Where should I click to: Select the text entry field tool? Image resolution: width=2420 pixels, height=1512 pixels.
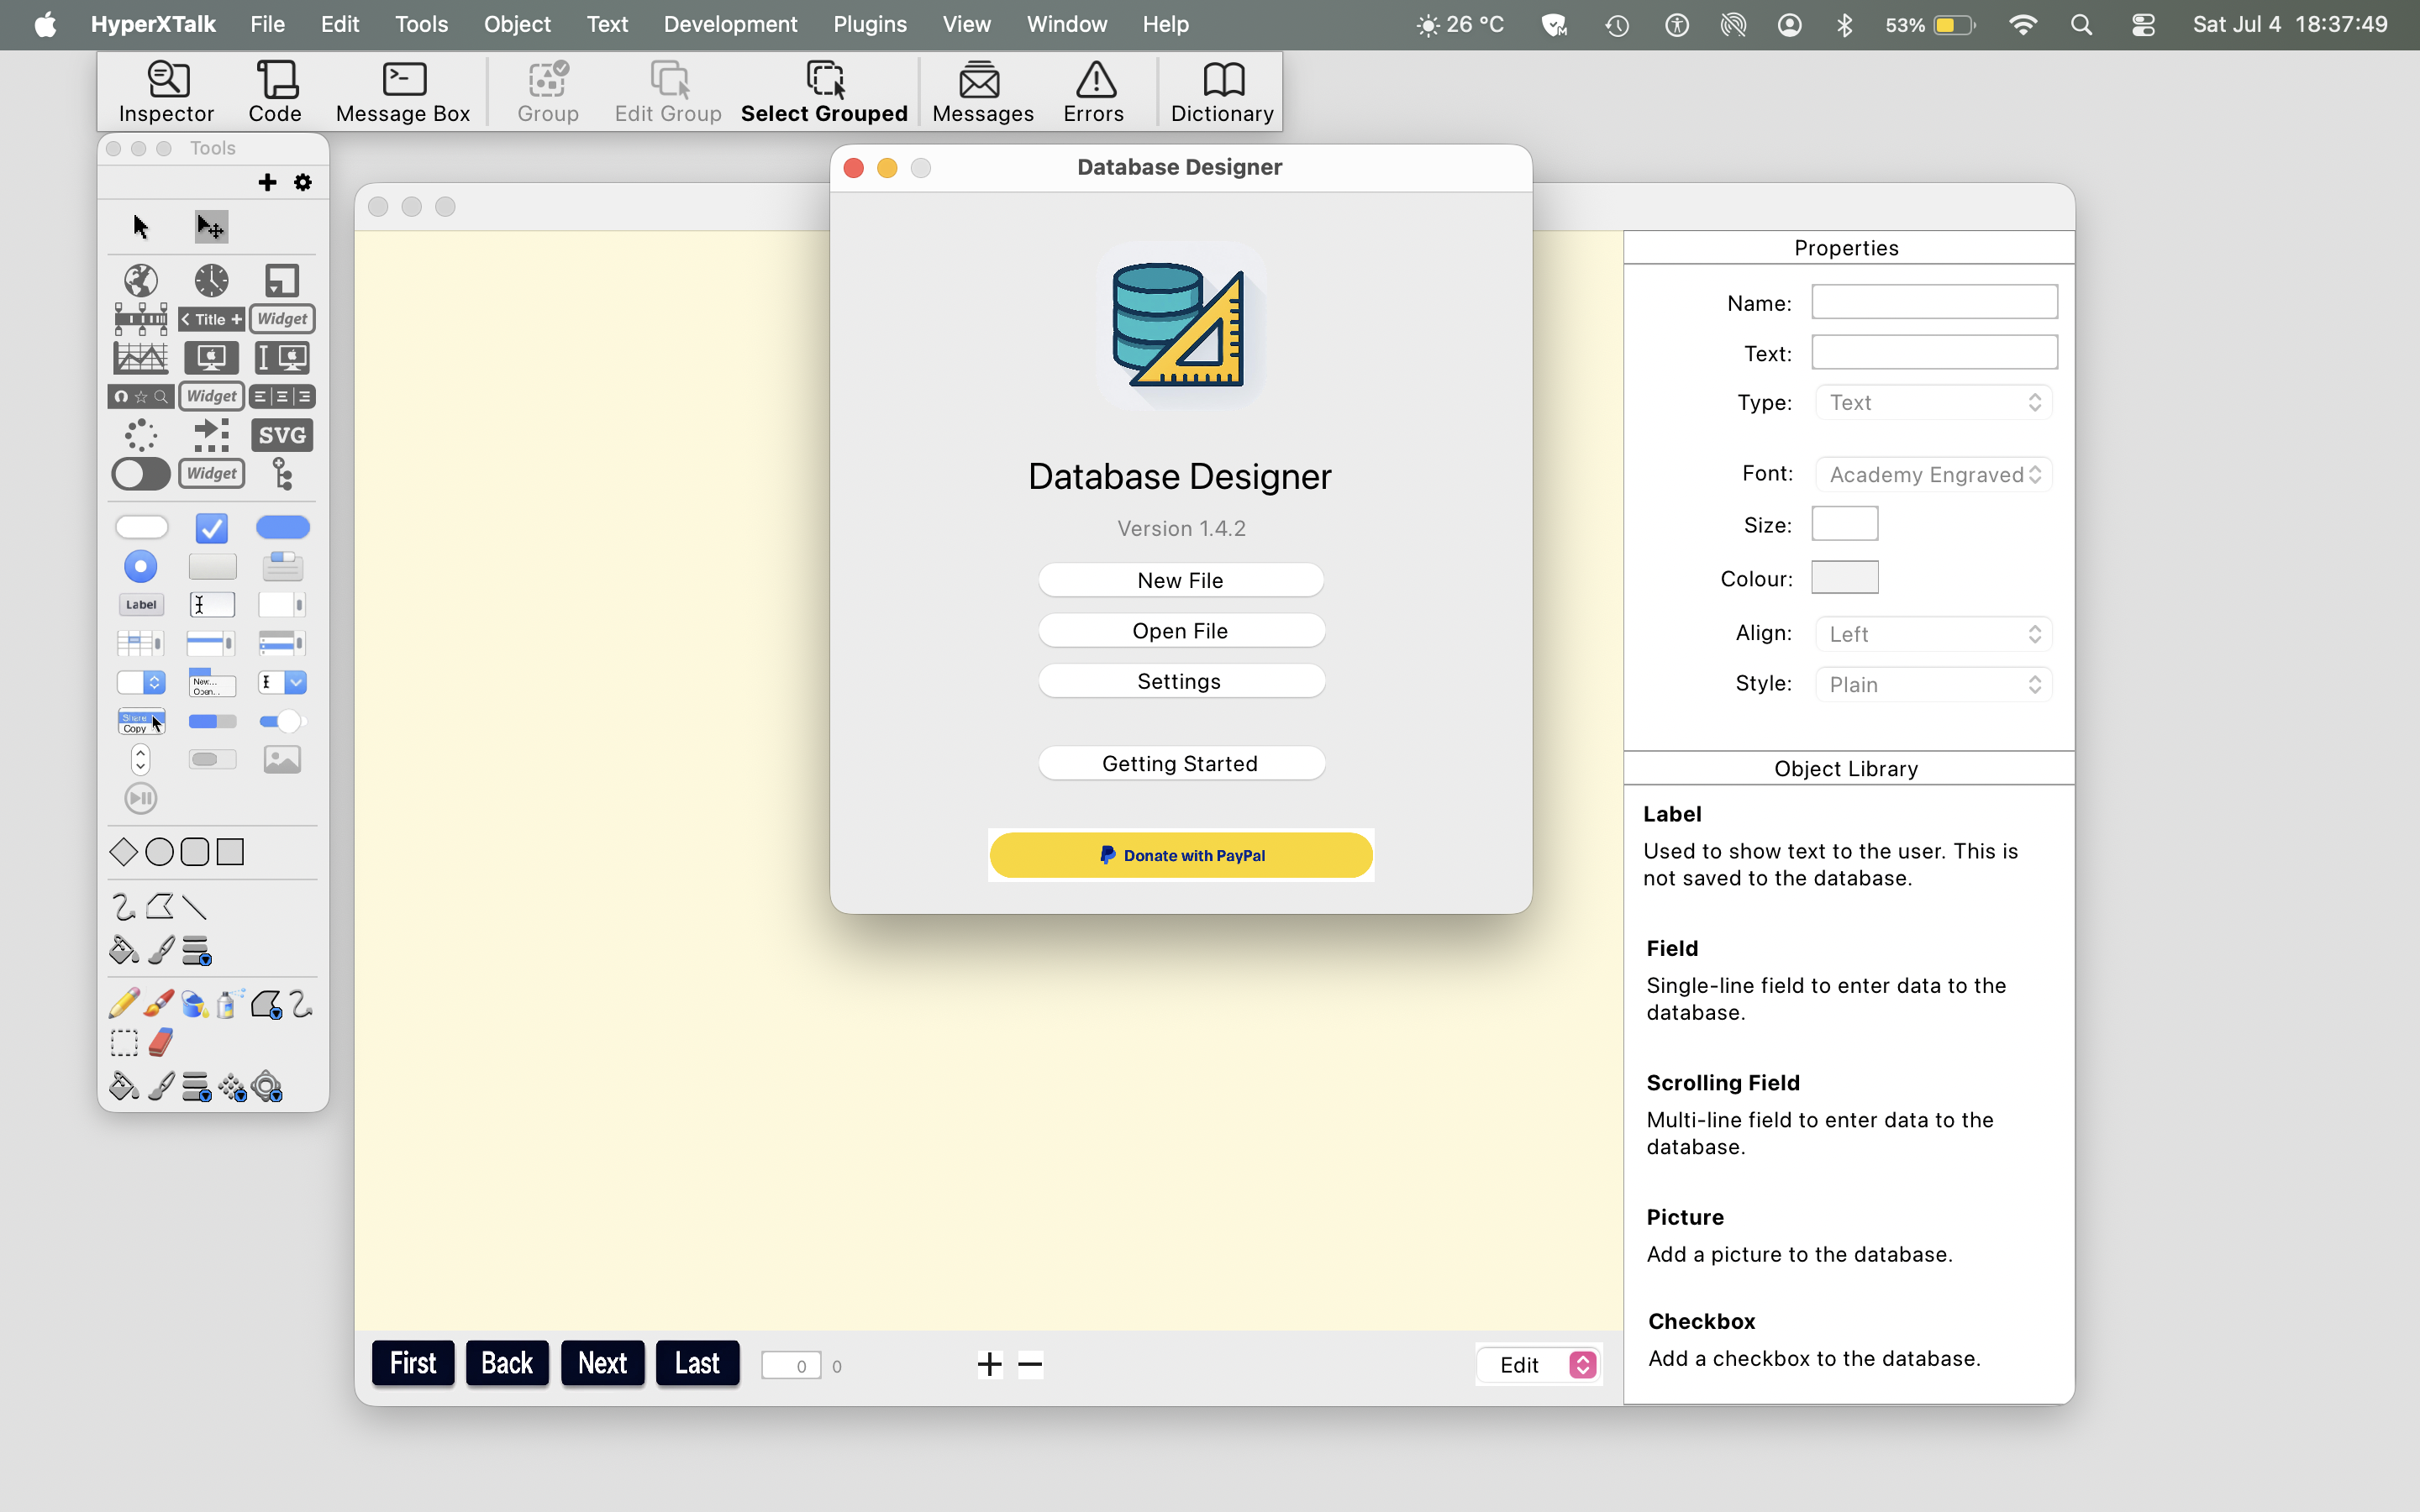(211, 604)
